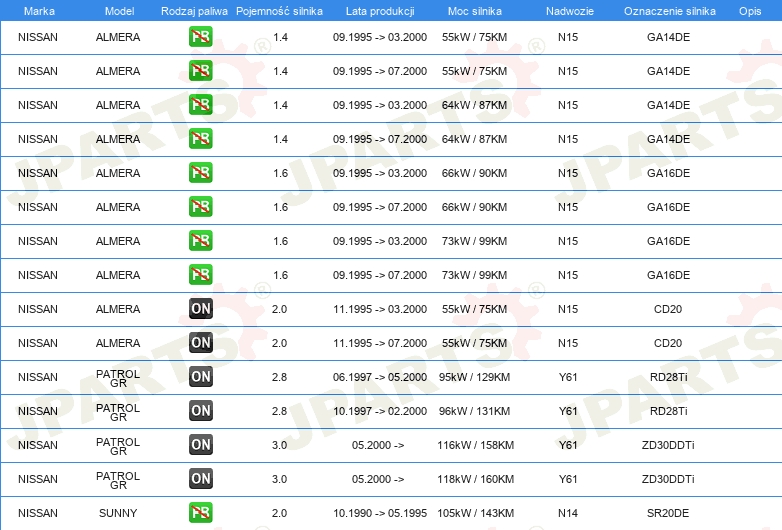Click the 10.1997 -> 02.2000 production years cell
The height and width of the screenshot is (530, 782).
[x=380, y=411]
